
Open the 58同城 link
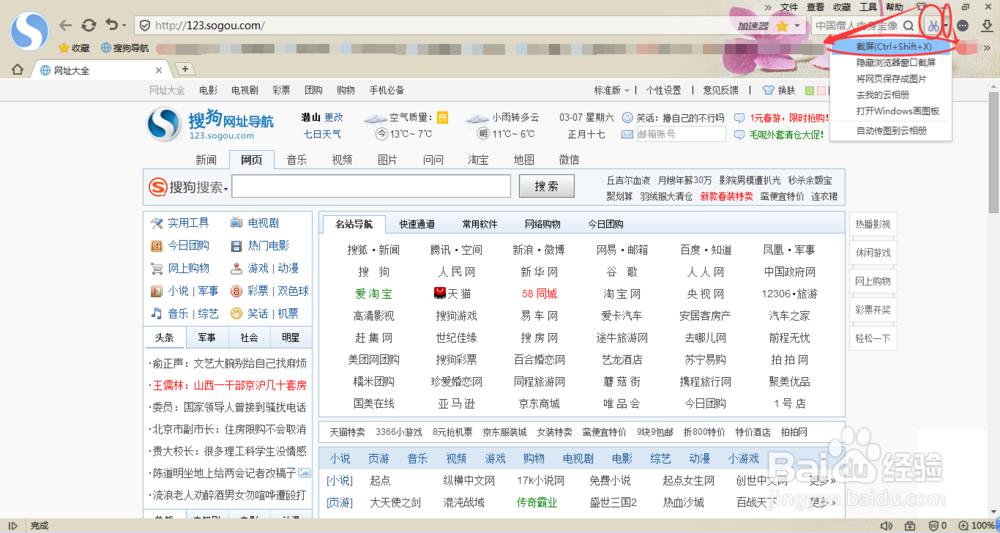pos(540,293)
